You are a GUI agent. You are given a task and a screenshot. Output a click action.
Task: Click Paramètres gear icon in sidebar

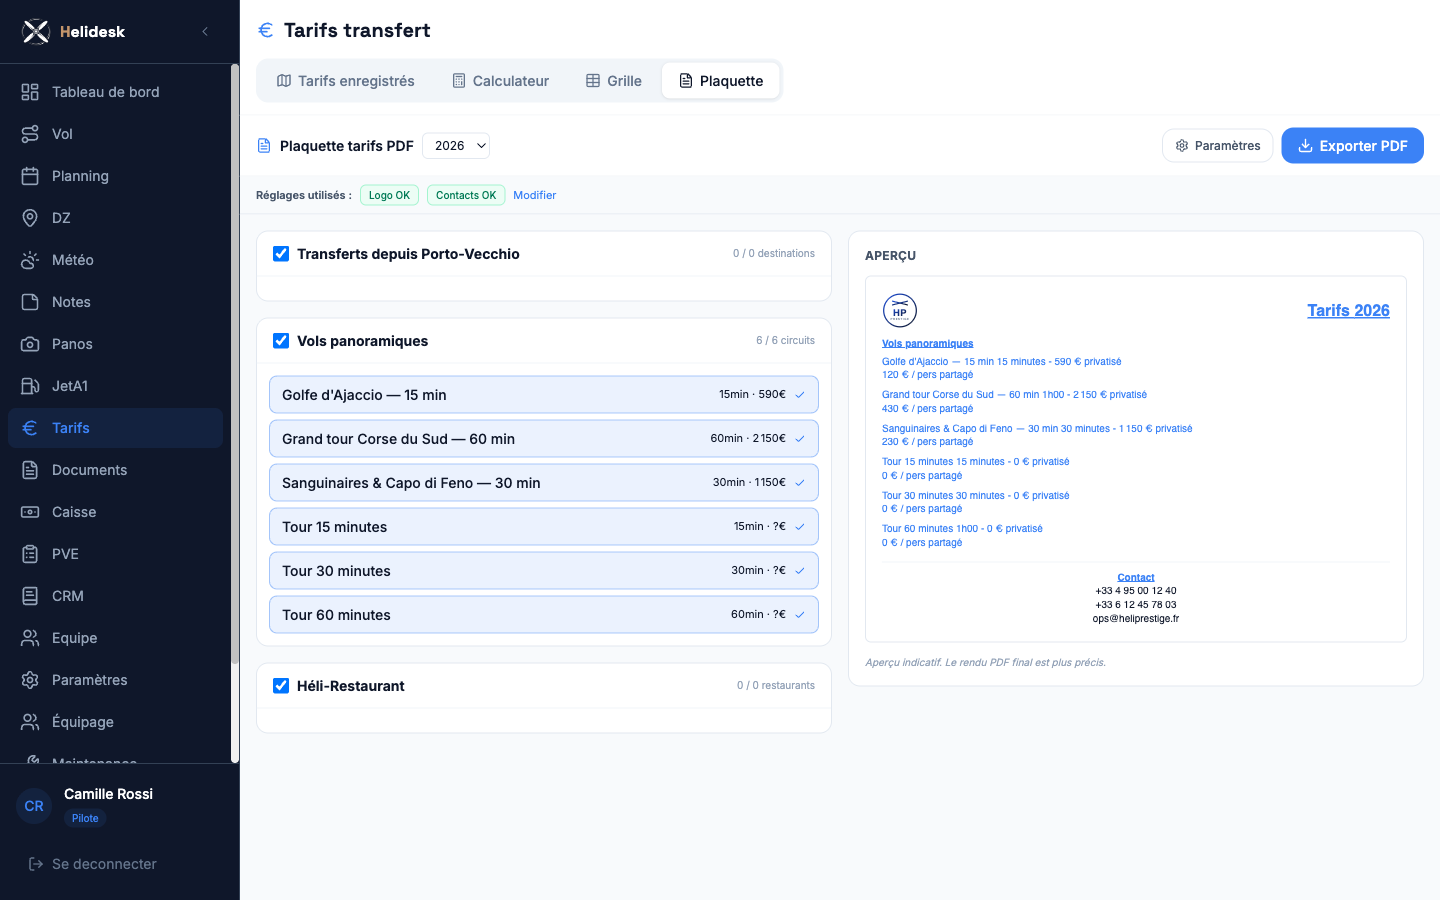coord(30,680)
